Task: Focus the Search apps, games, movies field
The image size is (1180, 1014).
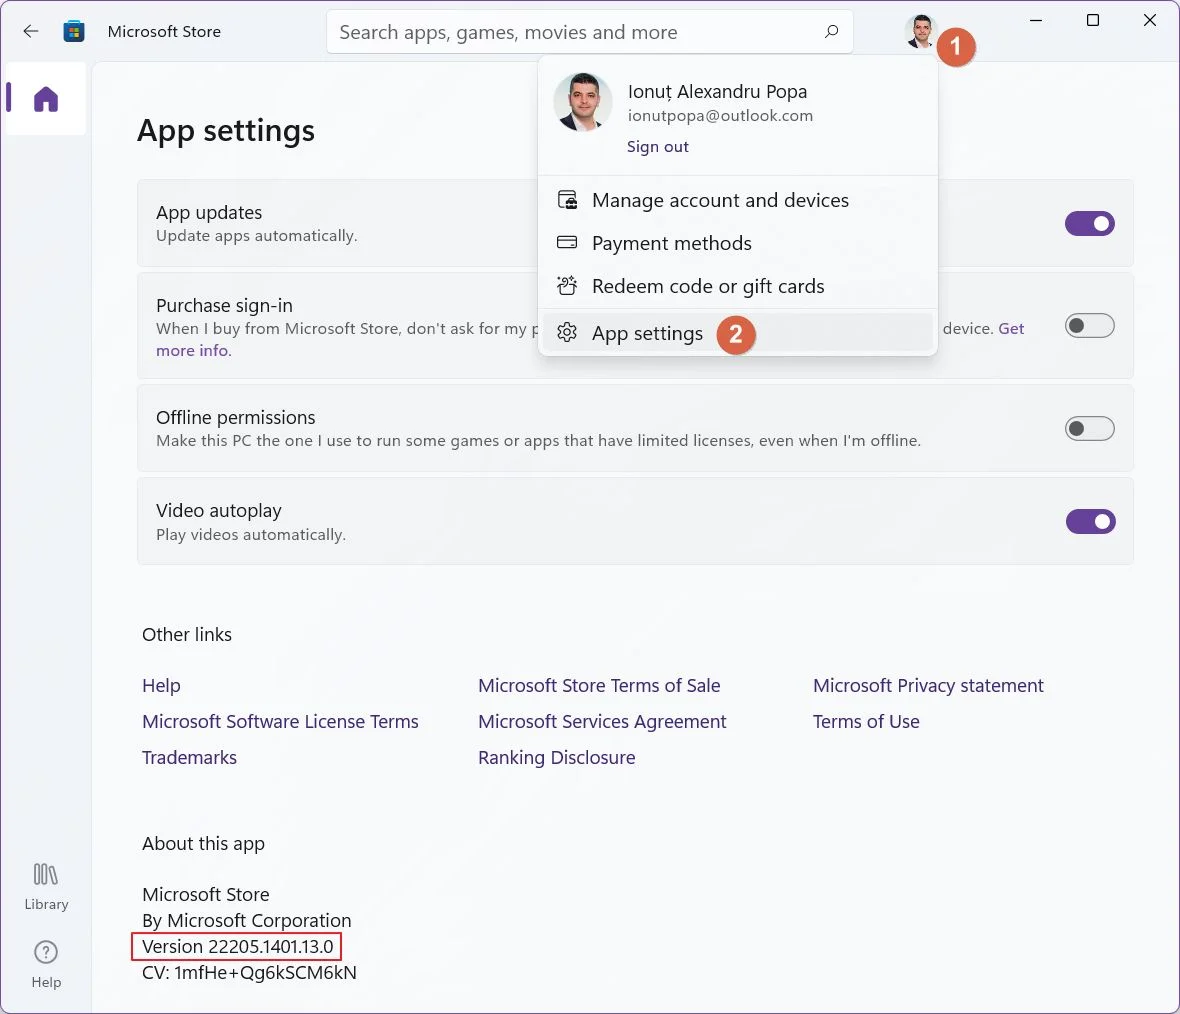Action: coord(589,32)
